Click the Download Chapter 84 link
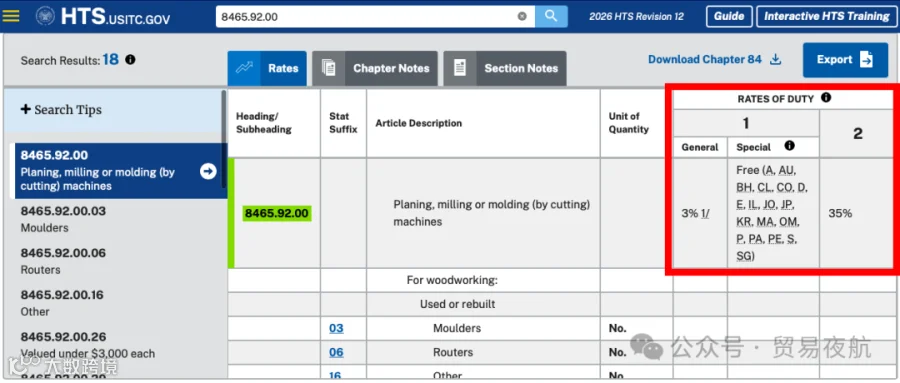This screenshot has height=383, width=900. 705,60
